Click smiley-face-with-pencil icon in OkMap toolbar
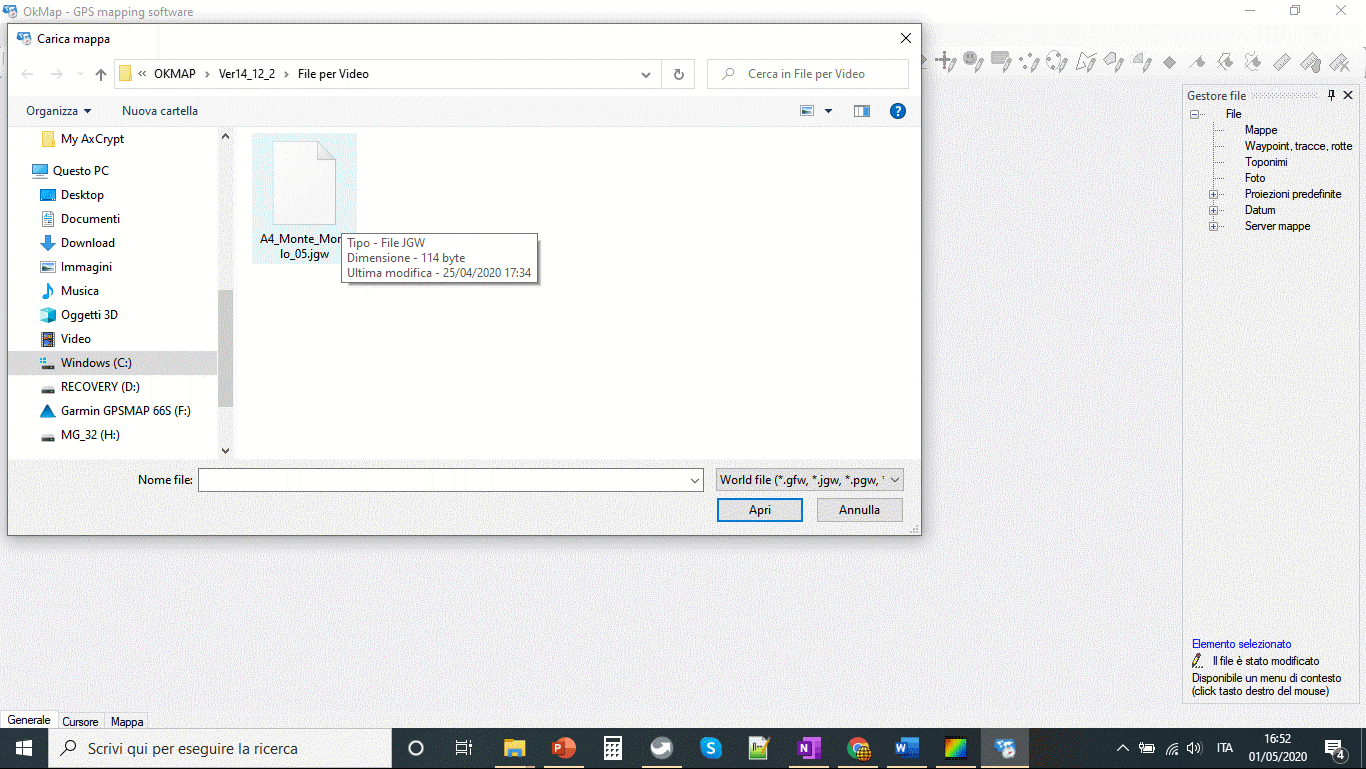Image resolution: width=1366 pixels, height=769 pixels. pyautogui.click(x=973, y=61)
